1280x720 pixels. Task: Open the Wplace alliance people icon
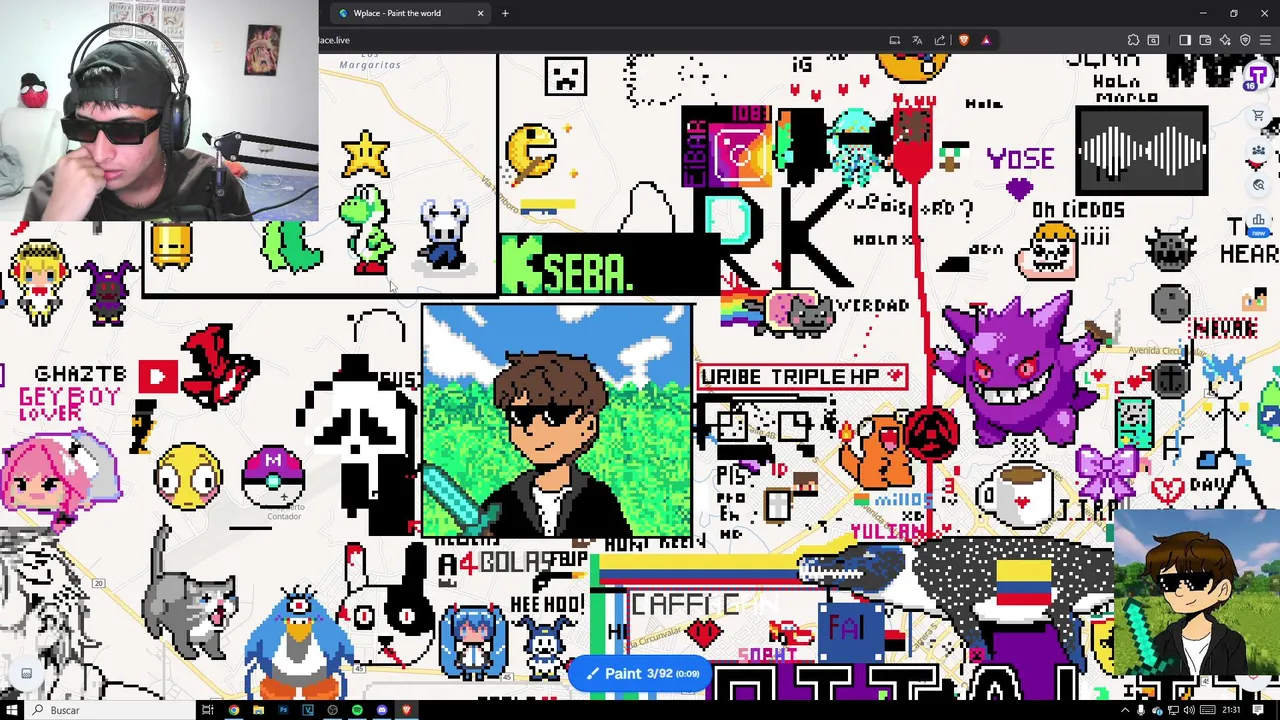point(1258,150)
